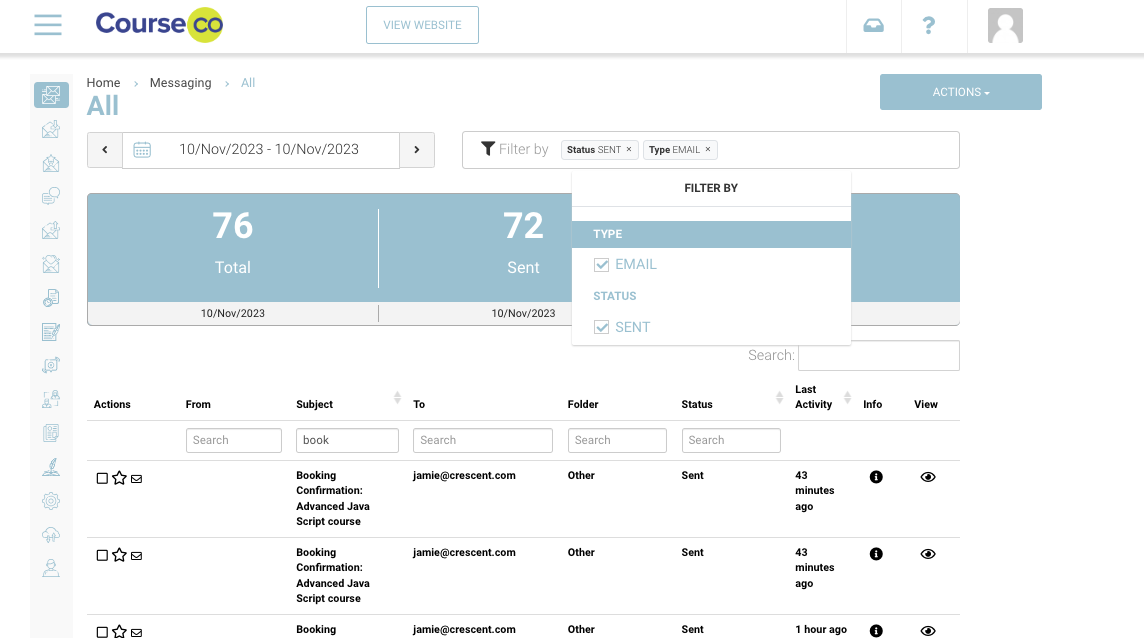The width and height of the screenshot is (1144, 638).
Task: Click Home in the breadcrumb
Action: (103, 83)
